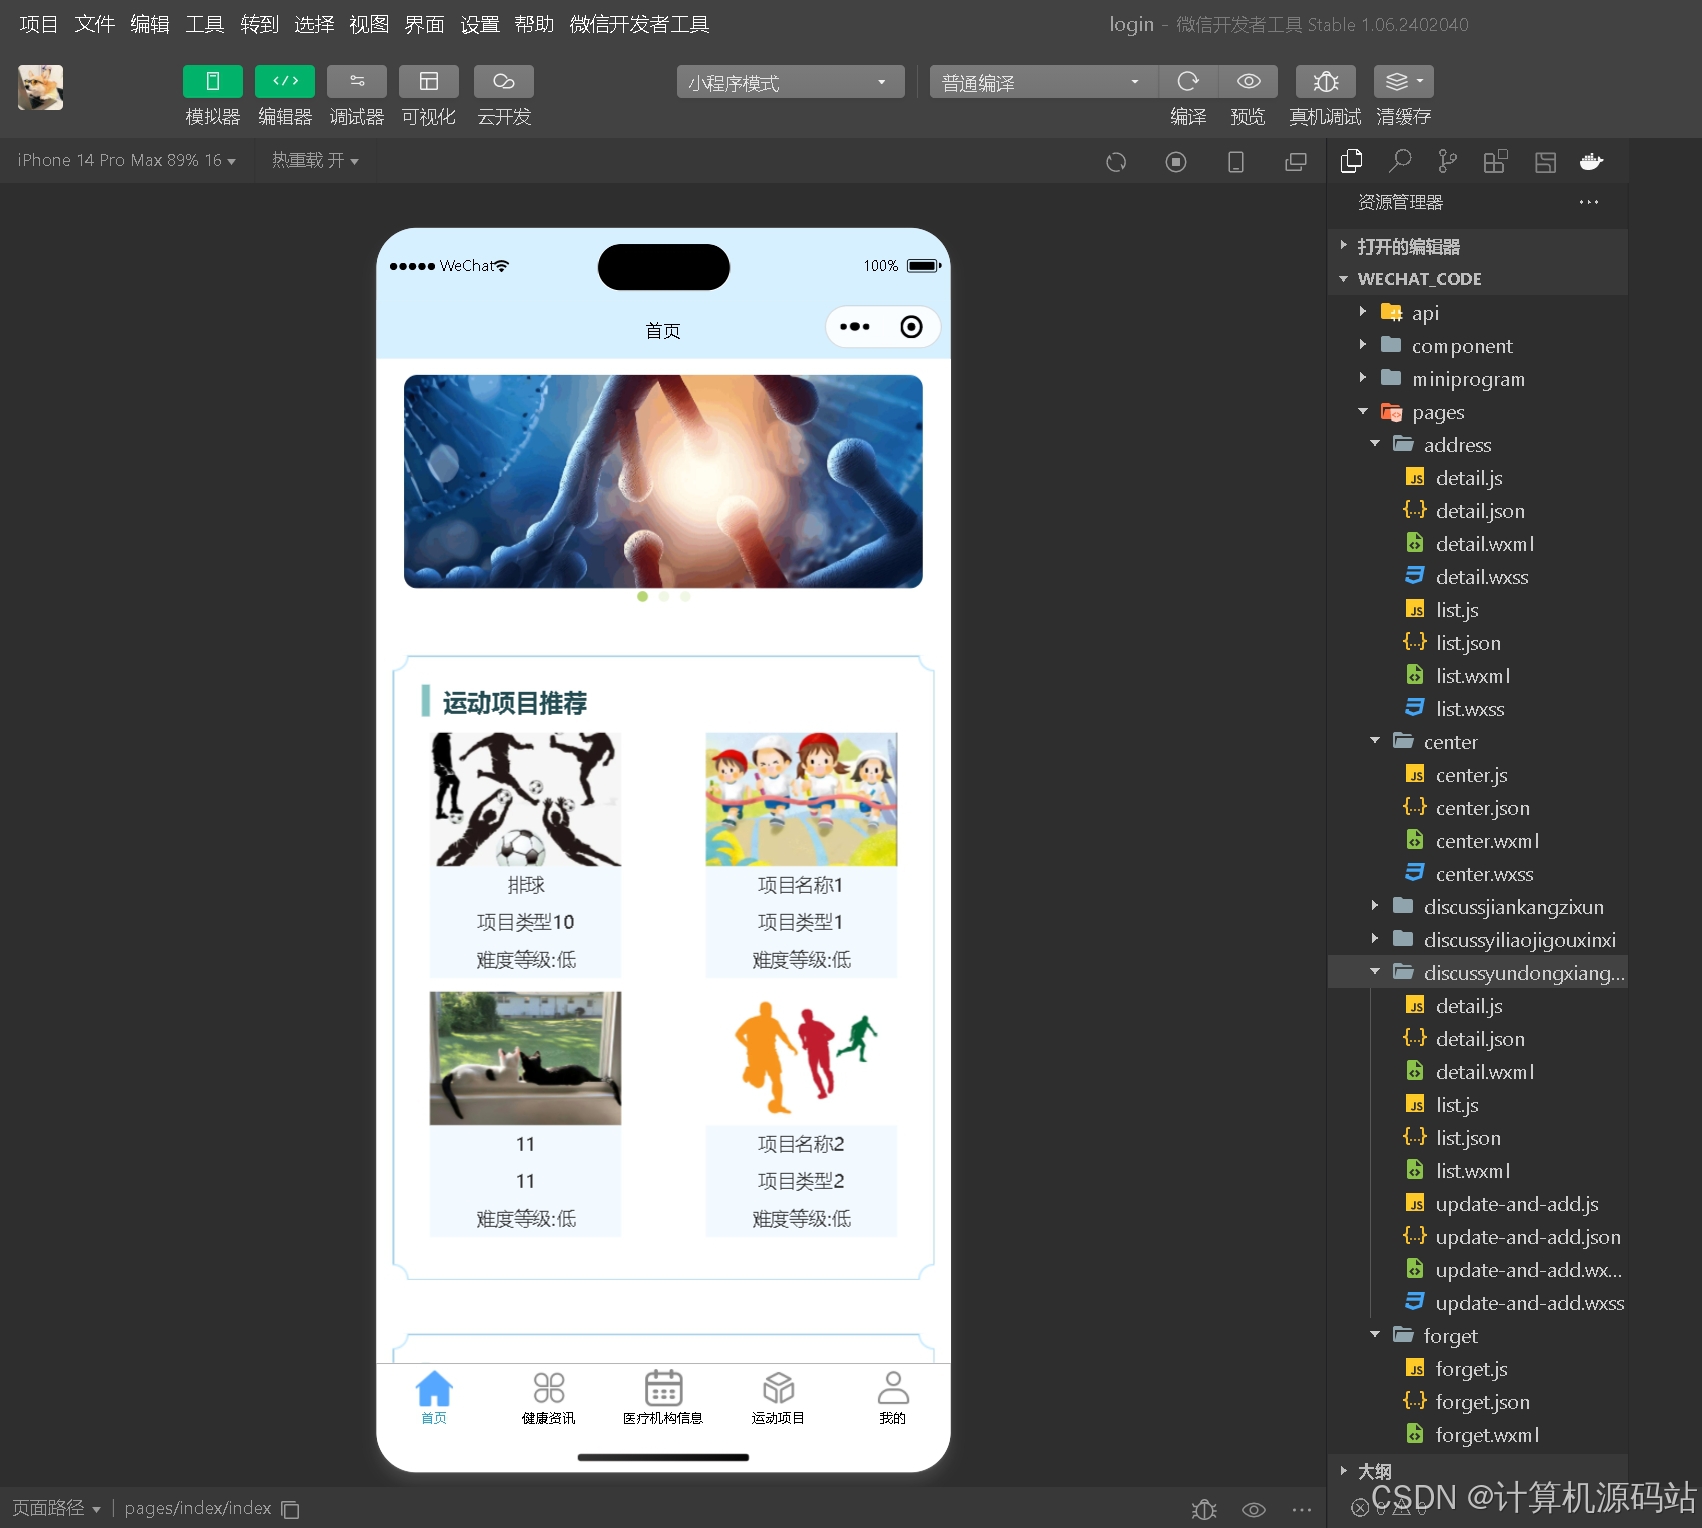Open 云开发 cloud development
The width and height of the screenshot is (1702, 1528).
pyautogui.click(x=504, y=82)
